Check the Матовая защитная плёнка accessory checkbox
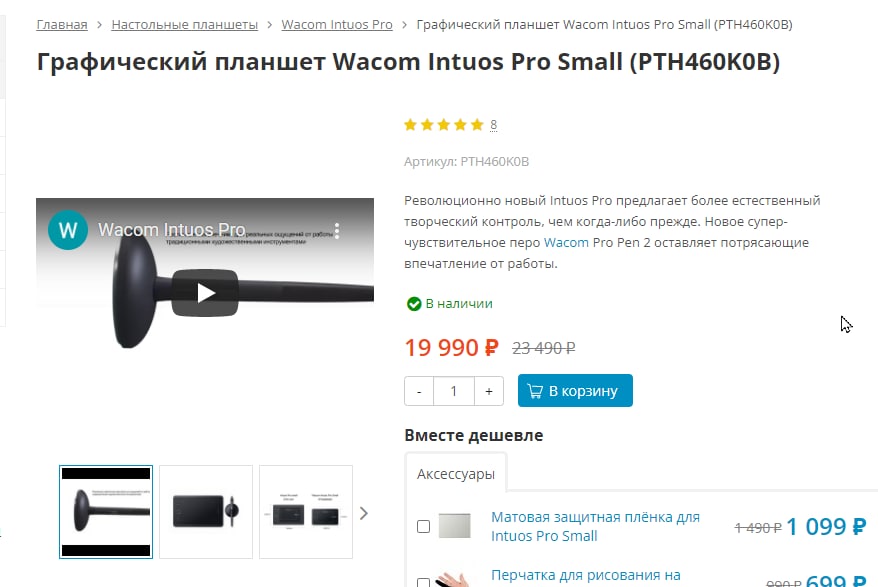The image size is (878, 587). pyautogui.click(x=423, y=527)
